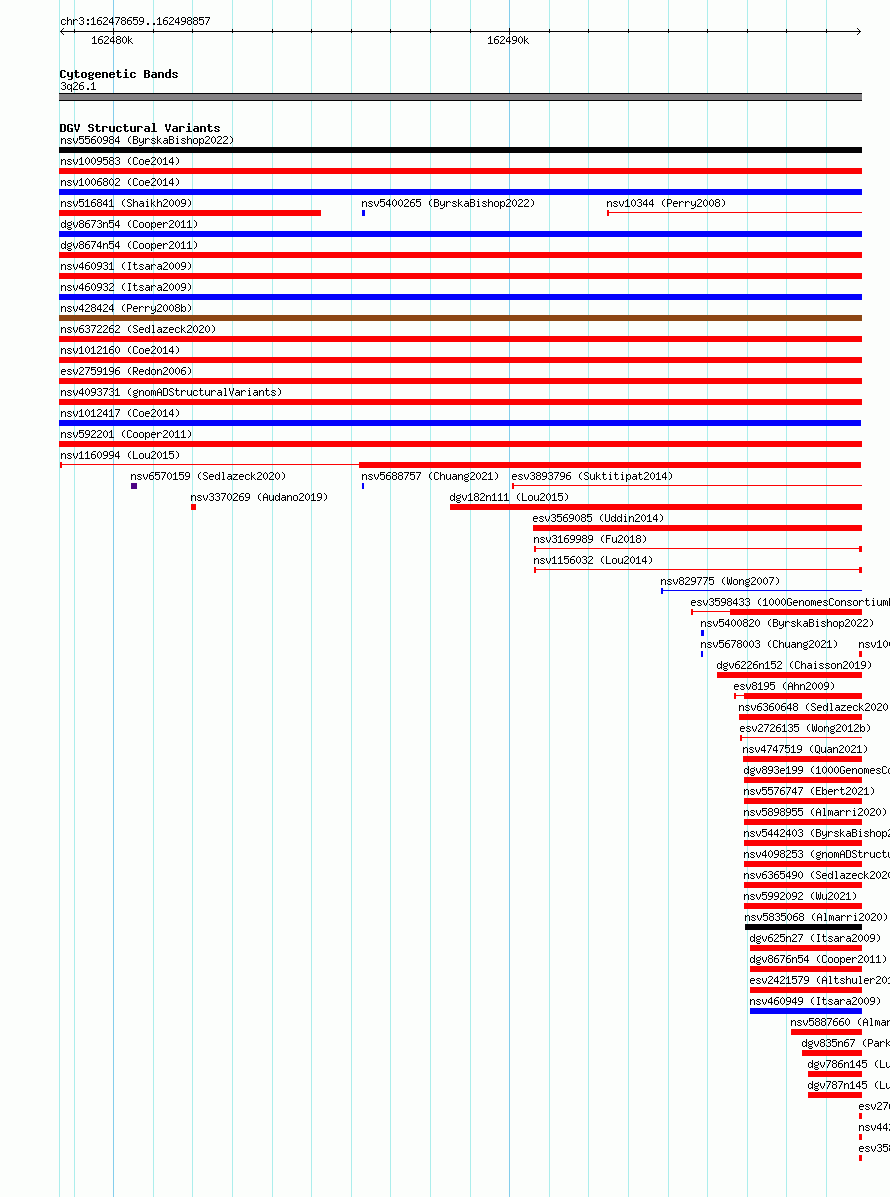Click the esv3598433 (1000GenomesConsortium label
The image size is (890, 1197).
(x=790, y=602)
